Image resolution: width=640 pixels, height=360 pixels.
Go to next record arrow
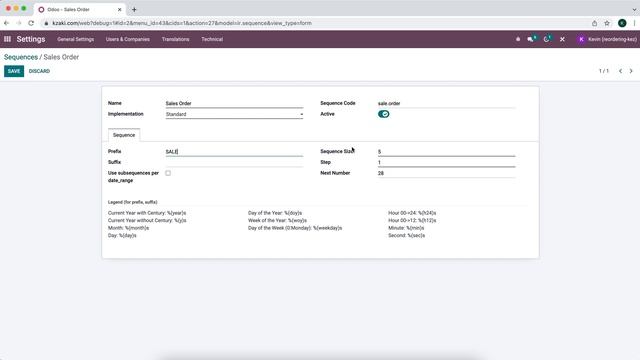631,71
